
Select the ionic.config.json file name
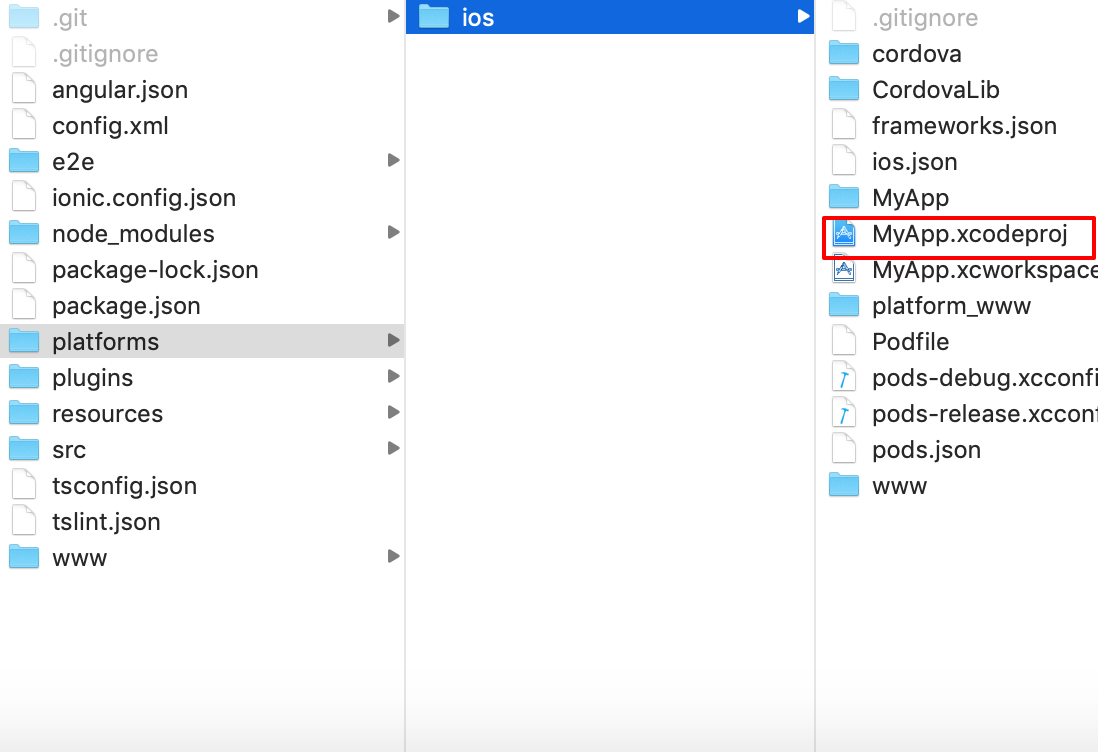click(144, 198)
